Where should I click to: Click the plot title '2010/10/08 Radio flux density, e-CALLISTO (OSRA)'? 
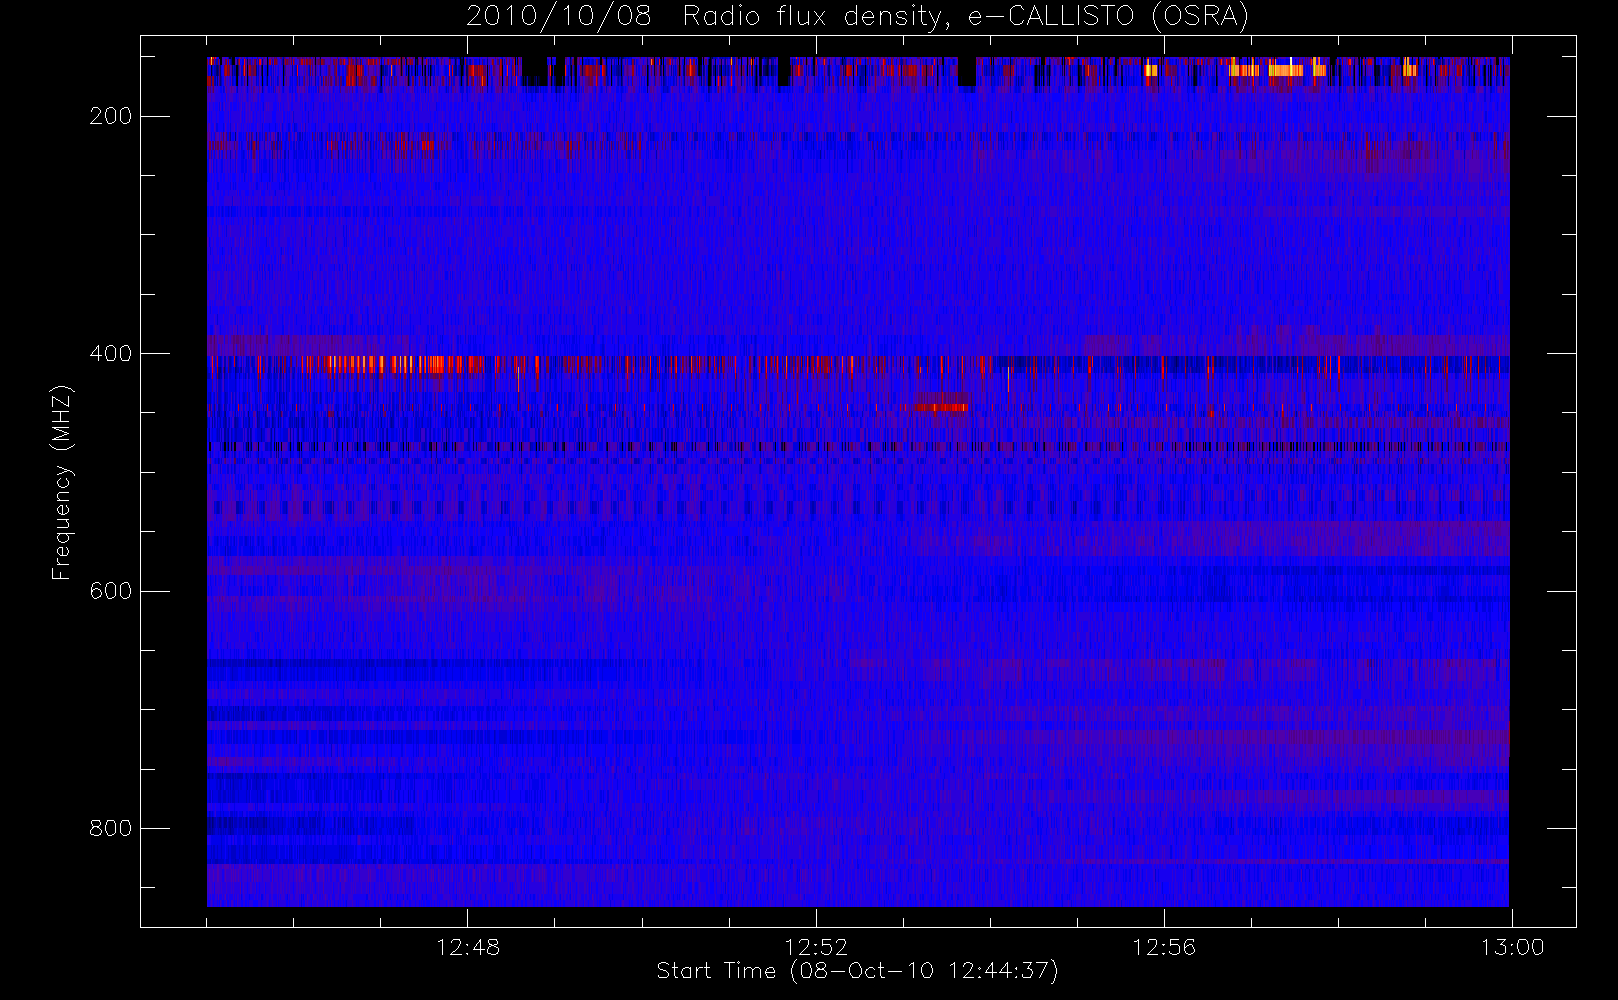[857, 17]
